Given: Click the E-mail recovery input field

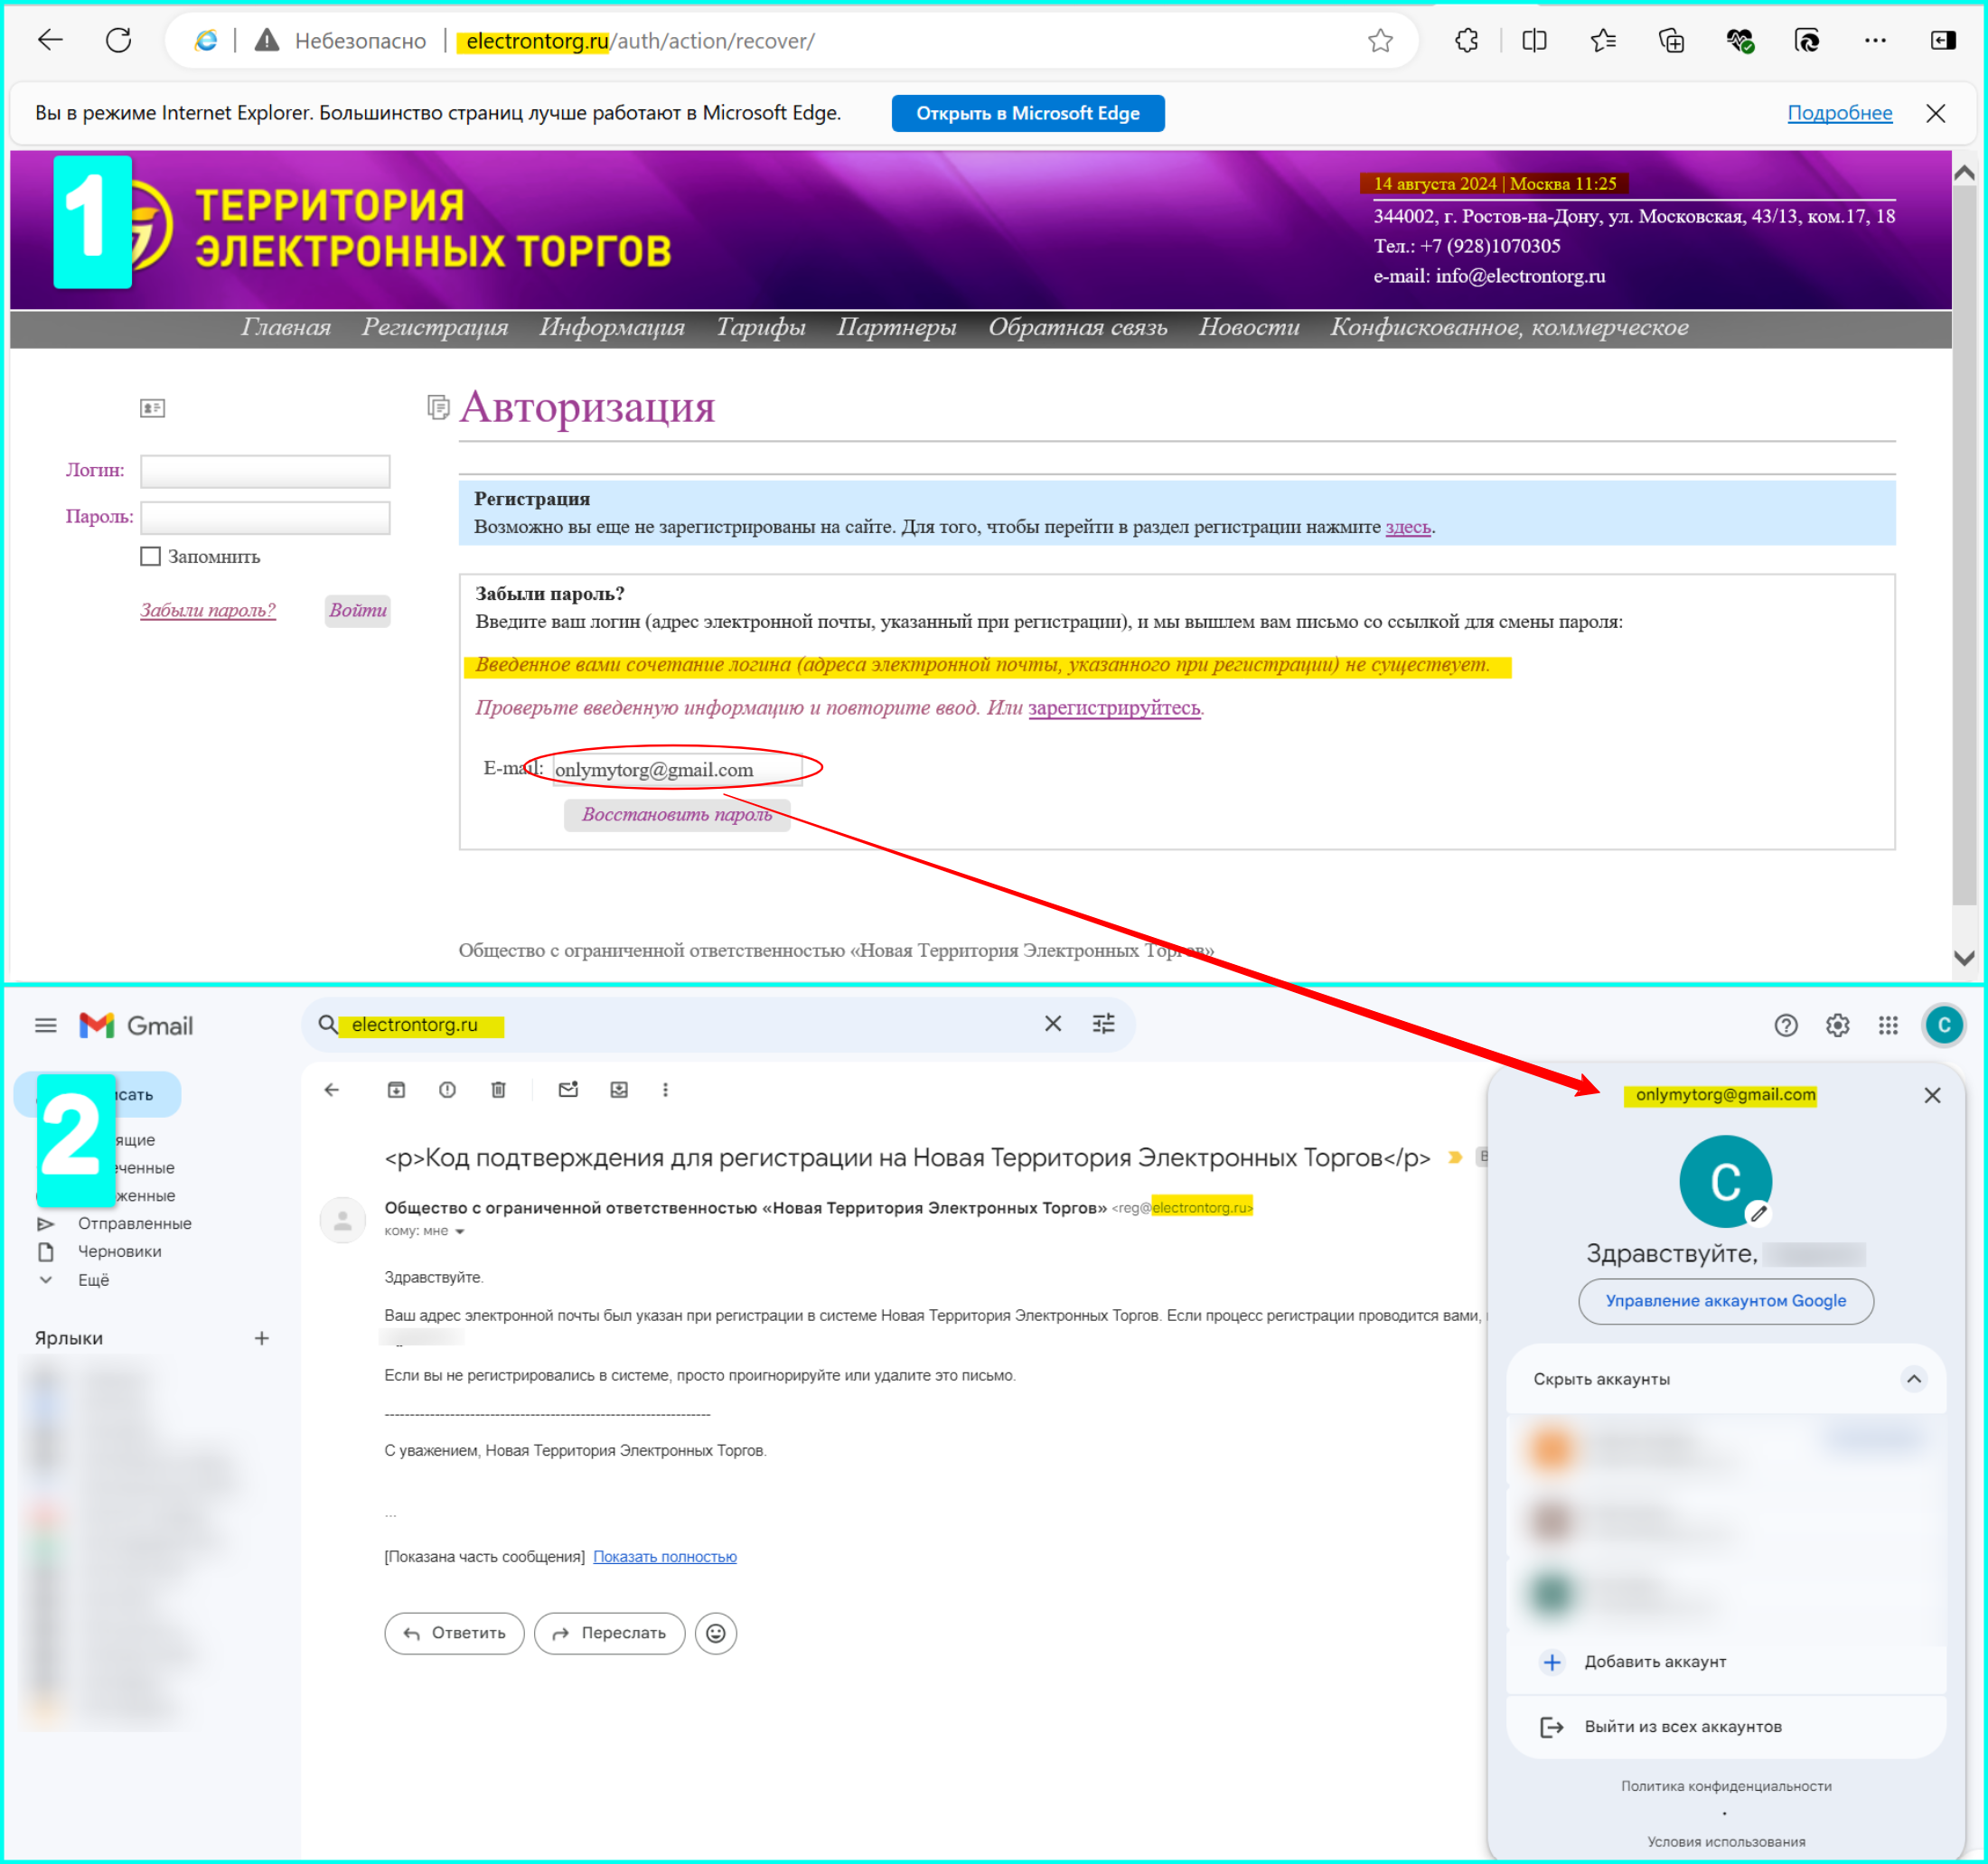Looking at the screenshot, I should 678,769.
